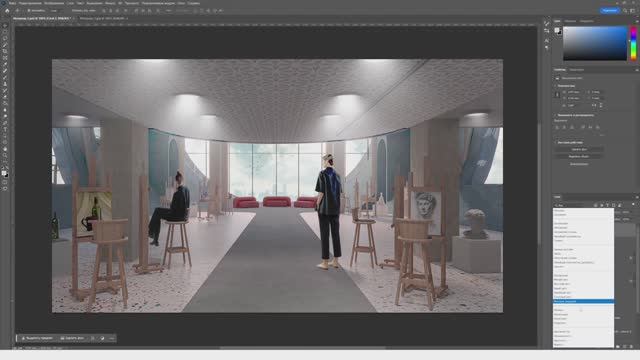
Task: Select the Crop tool
Action: pos(5,51)
